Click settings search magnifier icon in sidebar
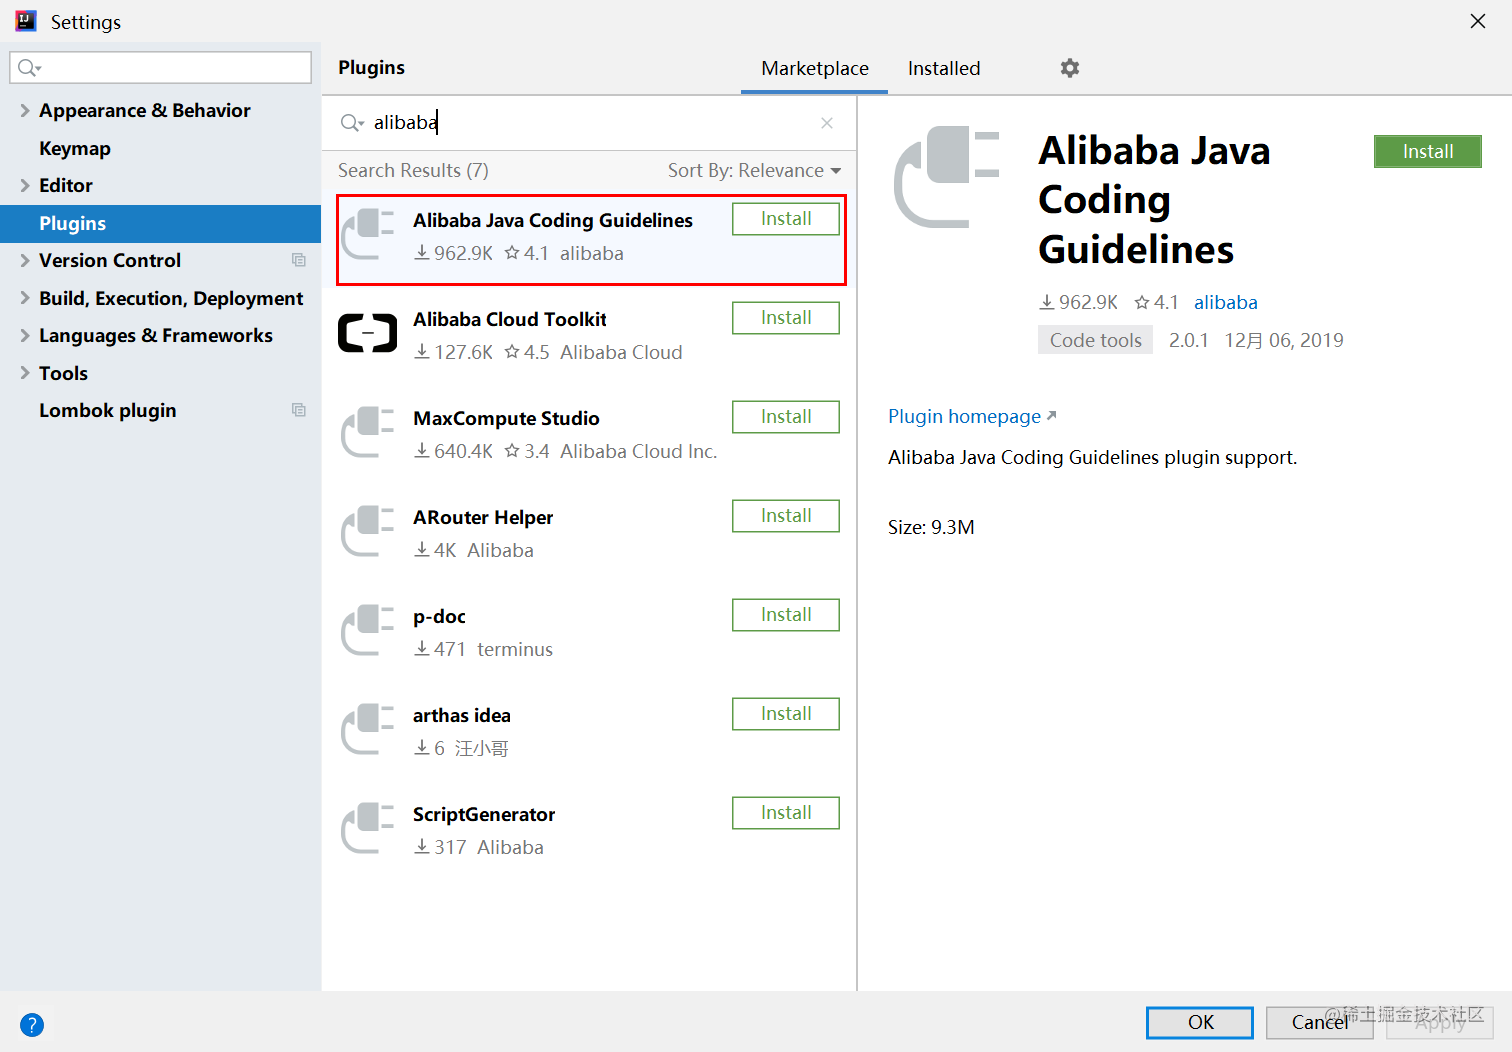 tap(29, 67)
